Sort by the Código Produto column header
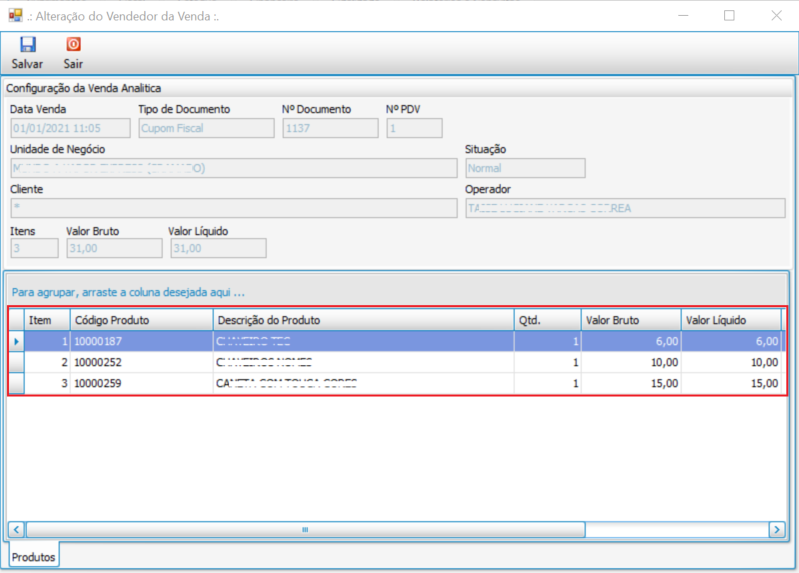 [x=141, y=320]
